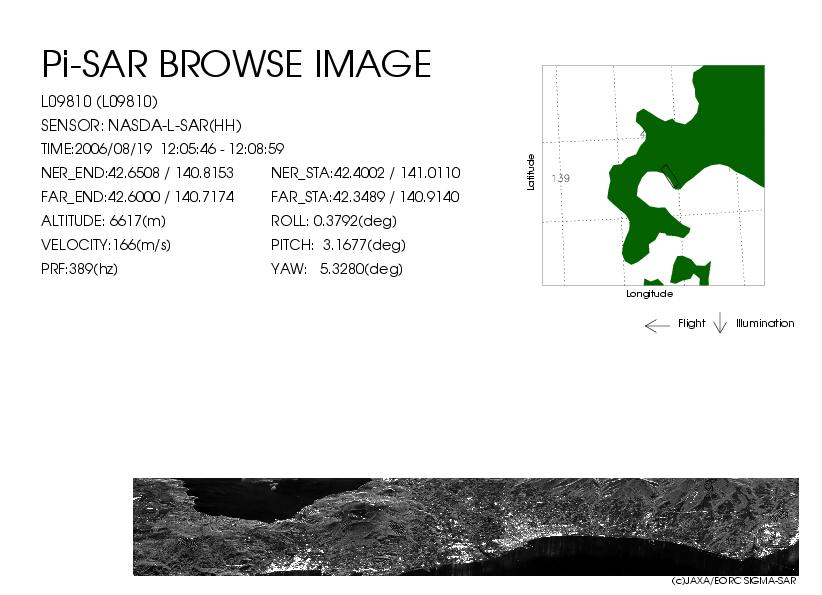Open the SAR browse image strip
The image size is (822, 595).
click(x=466, y=527)
